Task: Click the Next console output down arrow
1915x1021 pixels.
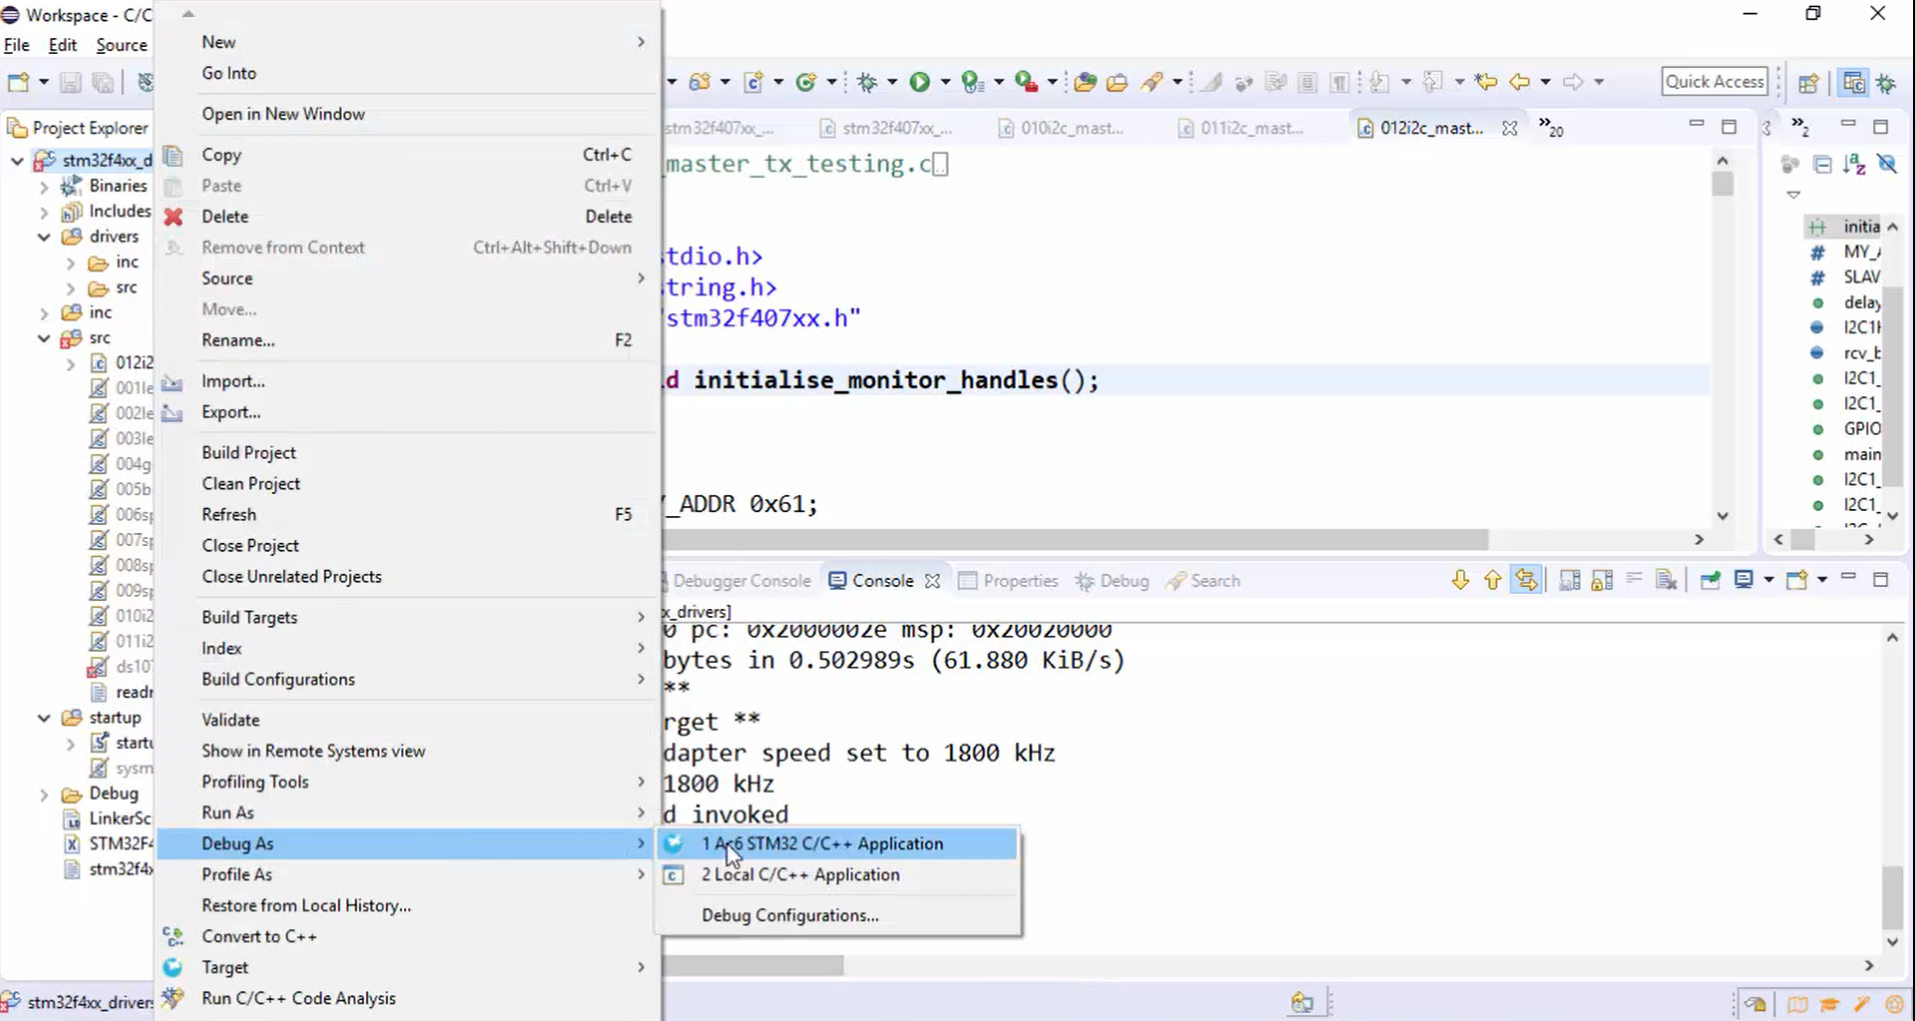Action: pyautogui.click(x=1460, y=580)
